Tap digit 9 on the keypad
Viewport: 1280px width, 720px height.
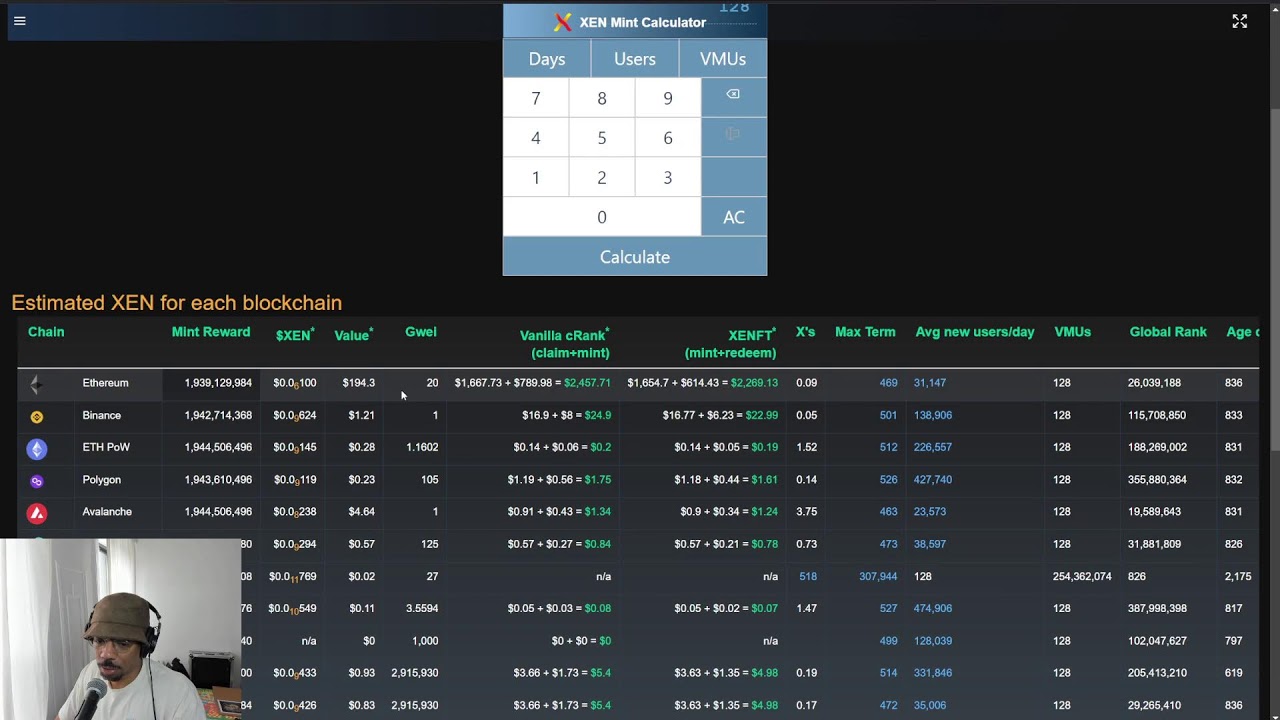click(668, 98)
